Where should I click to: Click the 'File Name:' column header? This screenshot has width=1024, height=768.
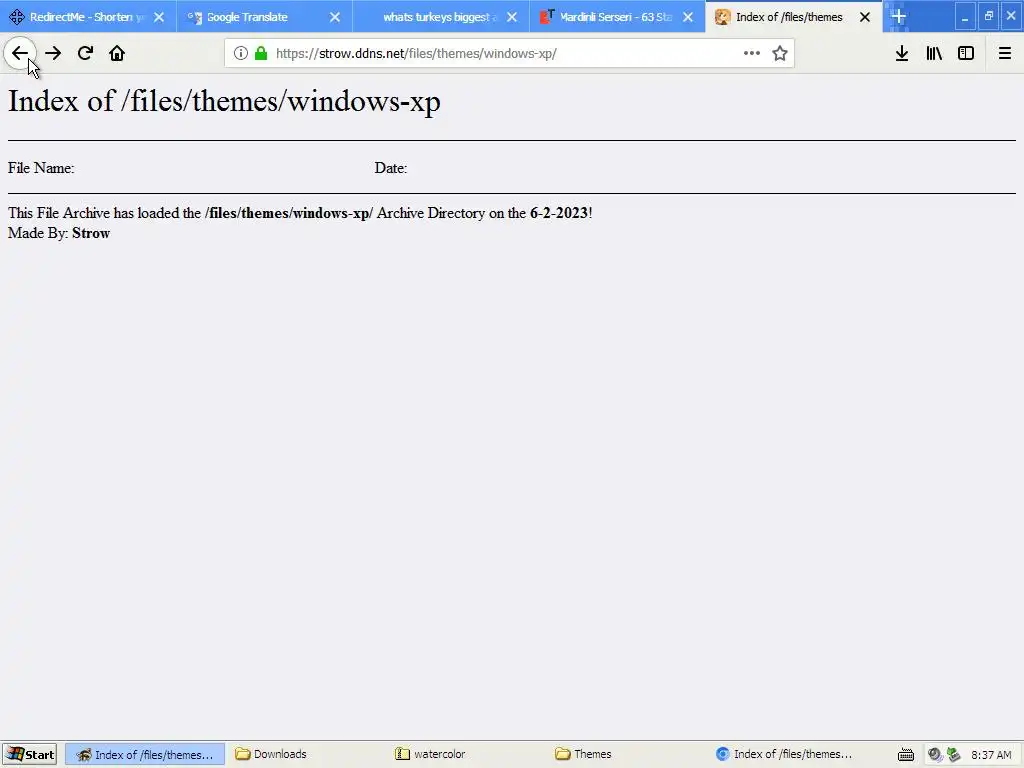41,168
